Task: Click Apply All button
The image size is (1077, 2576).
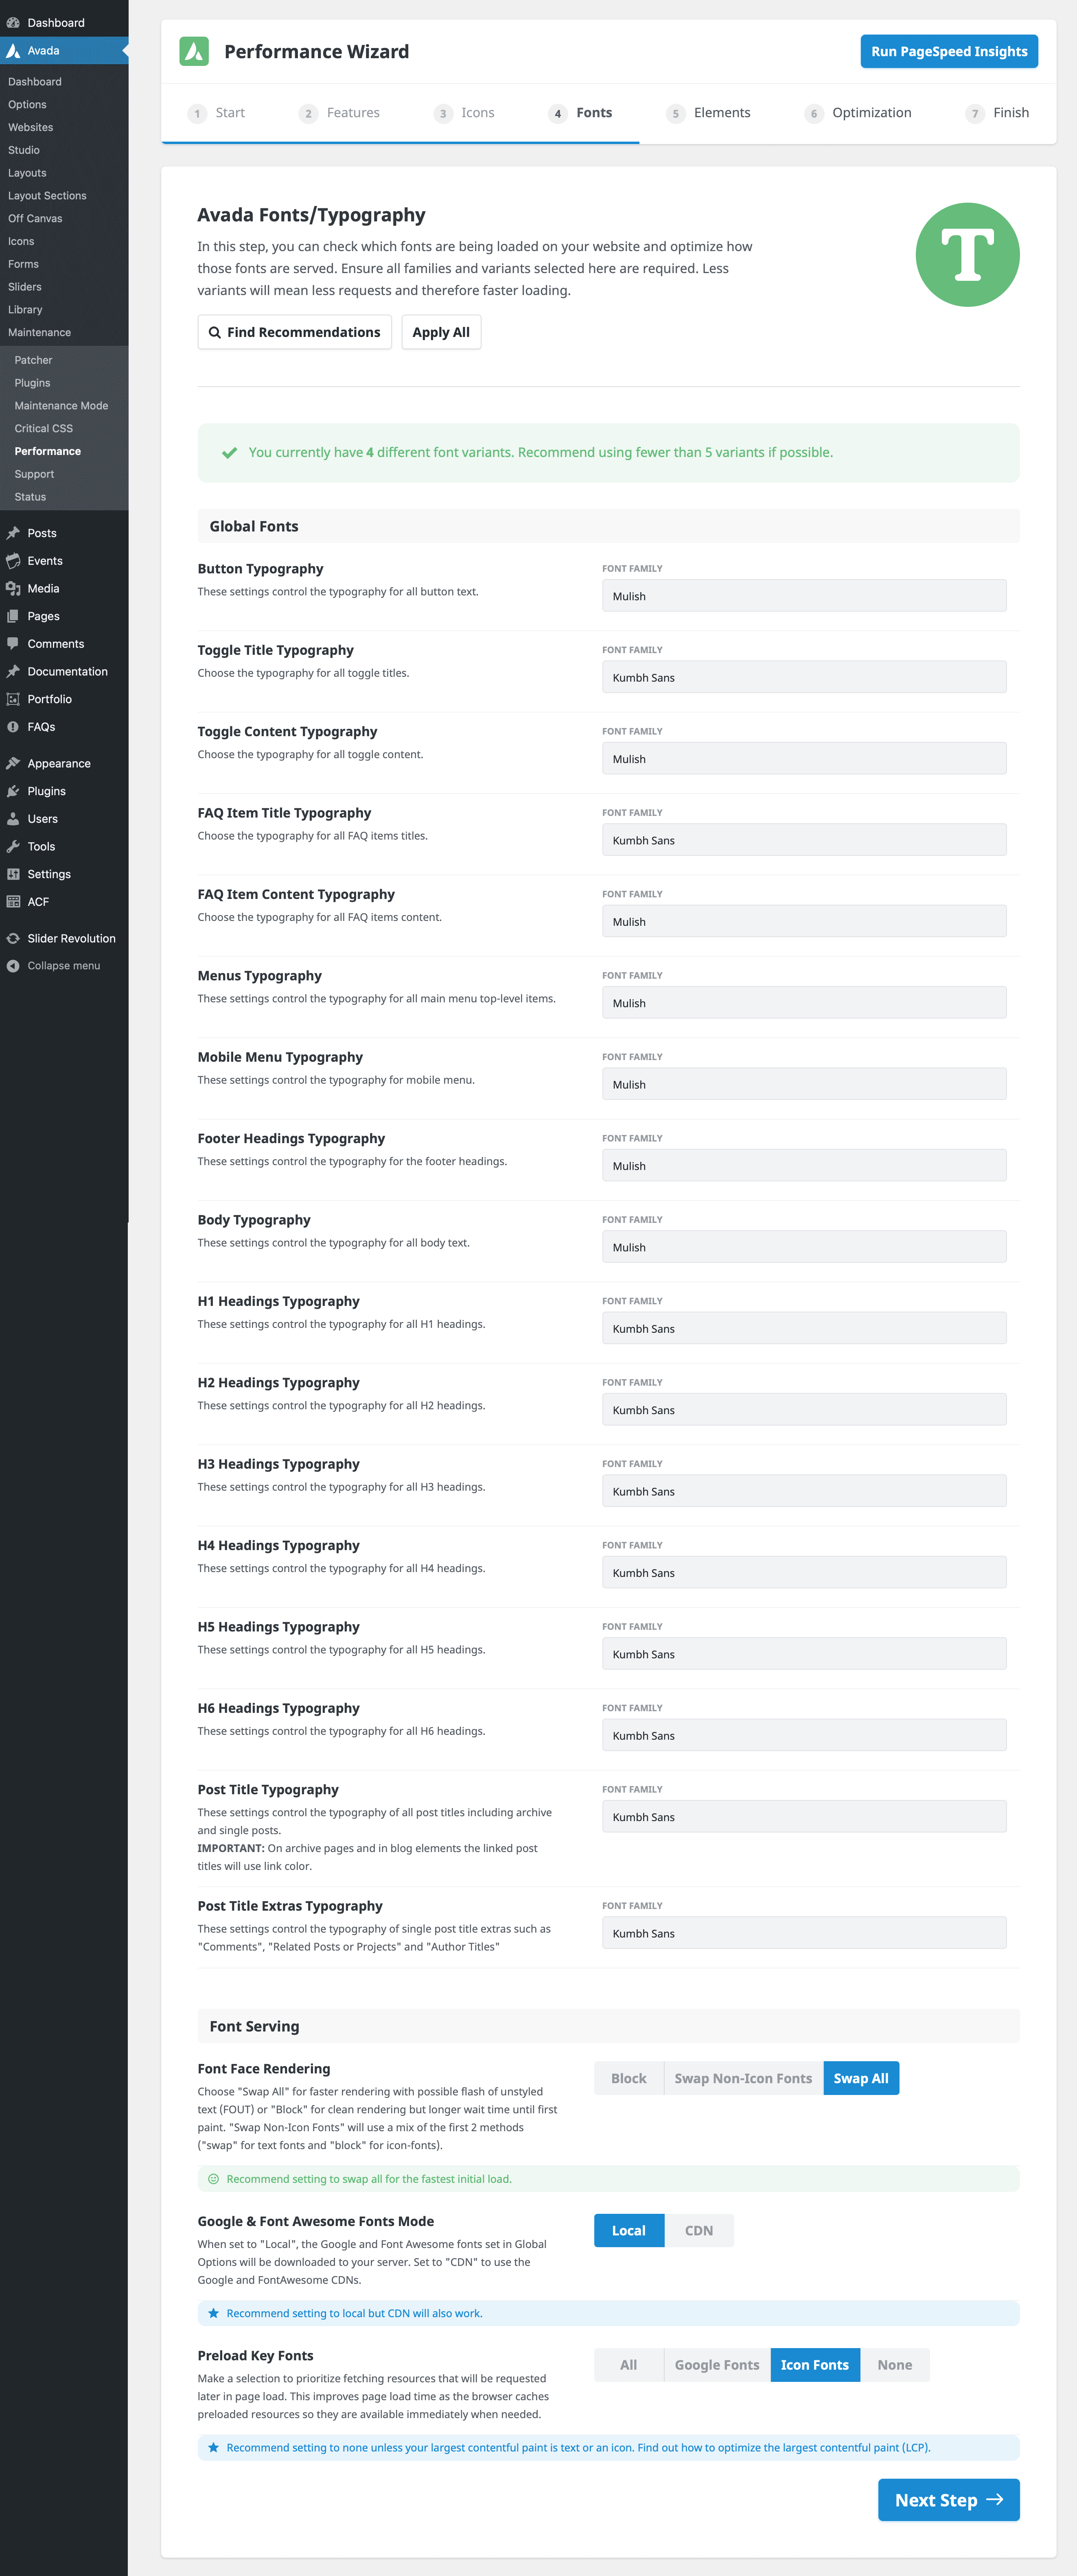Action: pyautogui.click(x=441, y=332)
